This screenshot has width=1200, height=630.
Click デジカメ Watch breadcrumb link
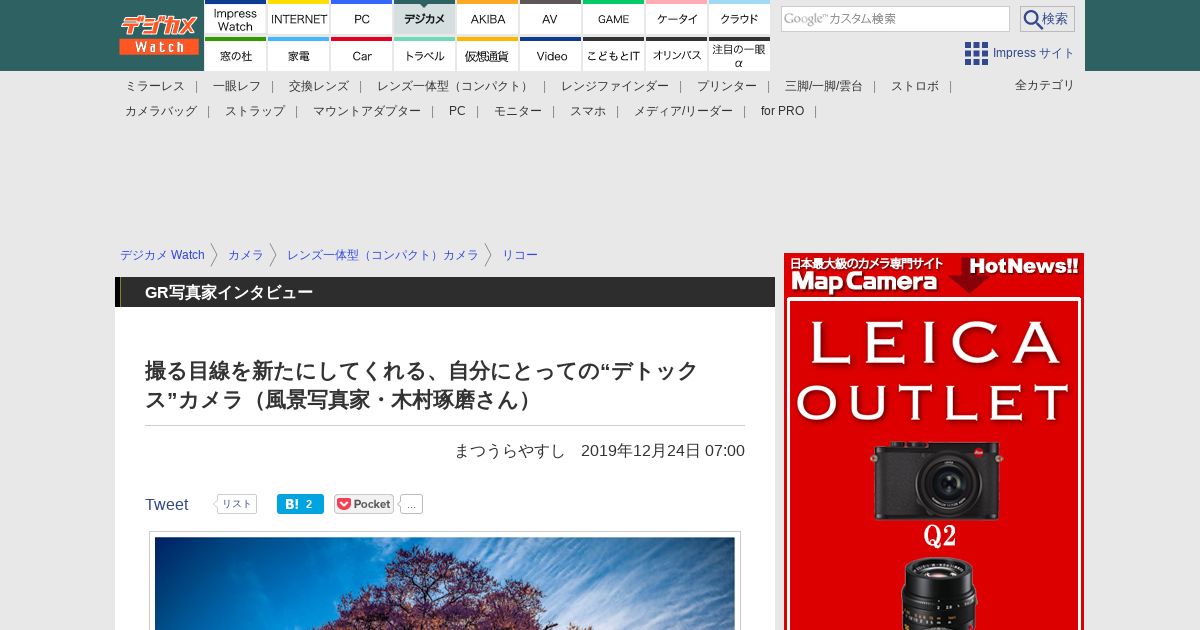(x=162, y=255)
